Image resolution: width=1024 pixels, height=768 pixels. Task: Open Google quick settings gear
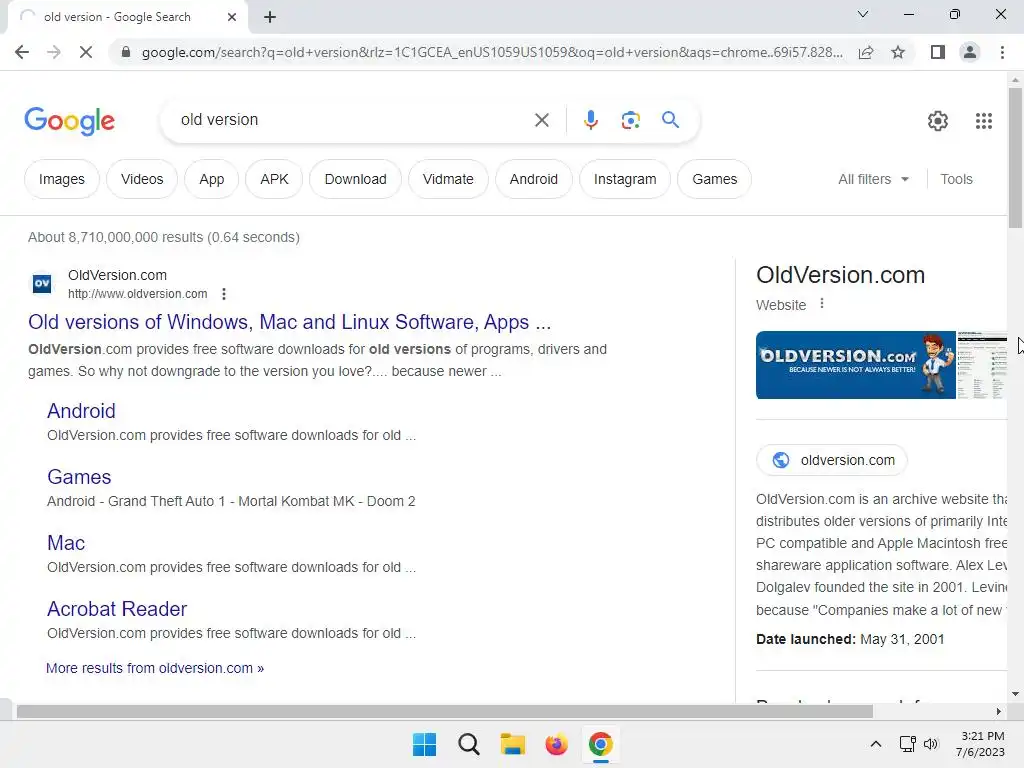point(938,121)
